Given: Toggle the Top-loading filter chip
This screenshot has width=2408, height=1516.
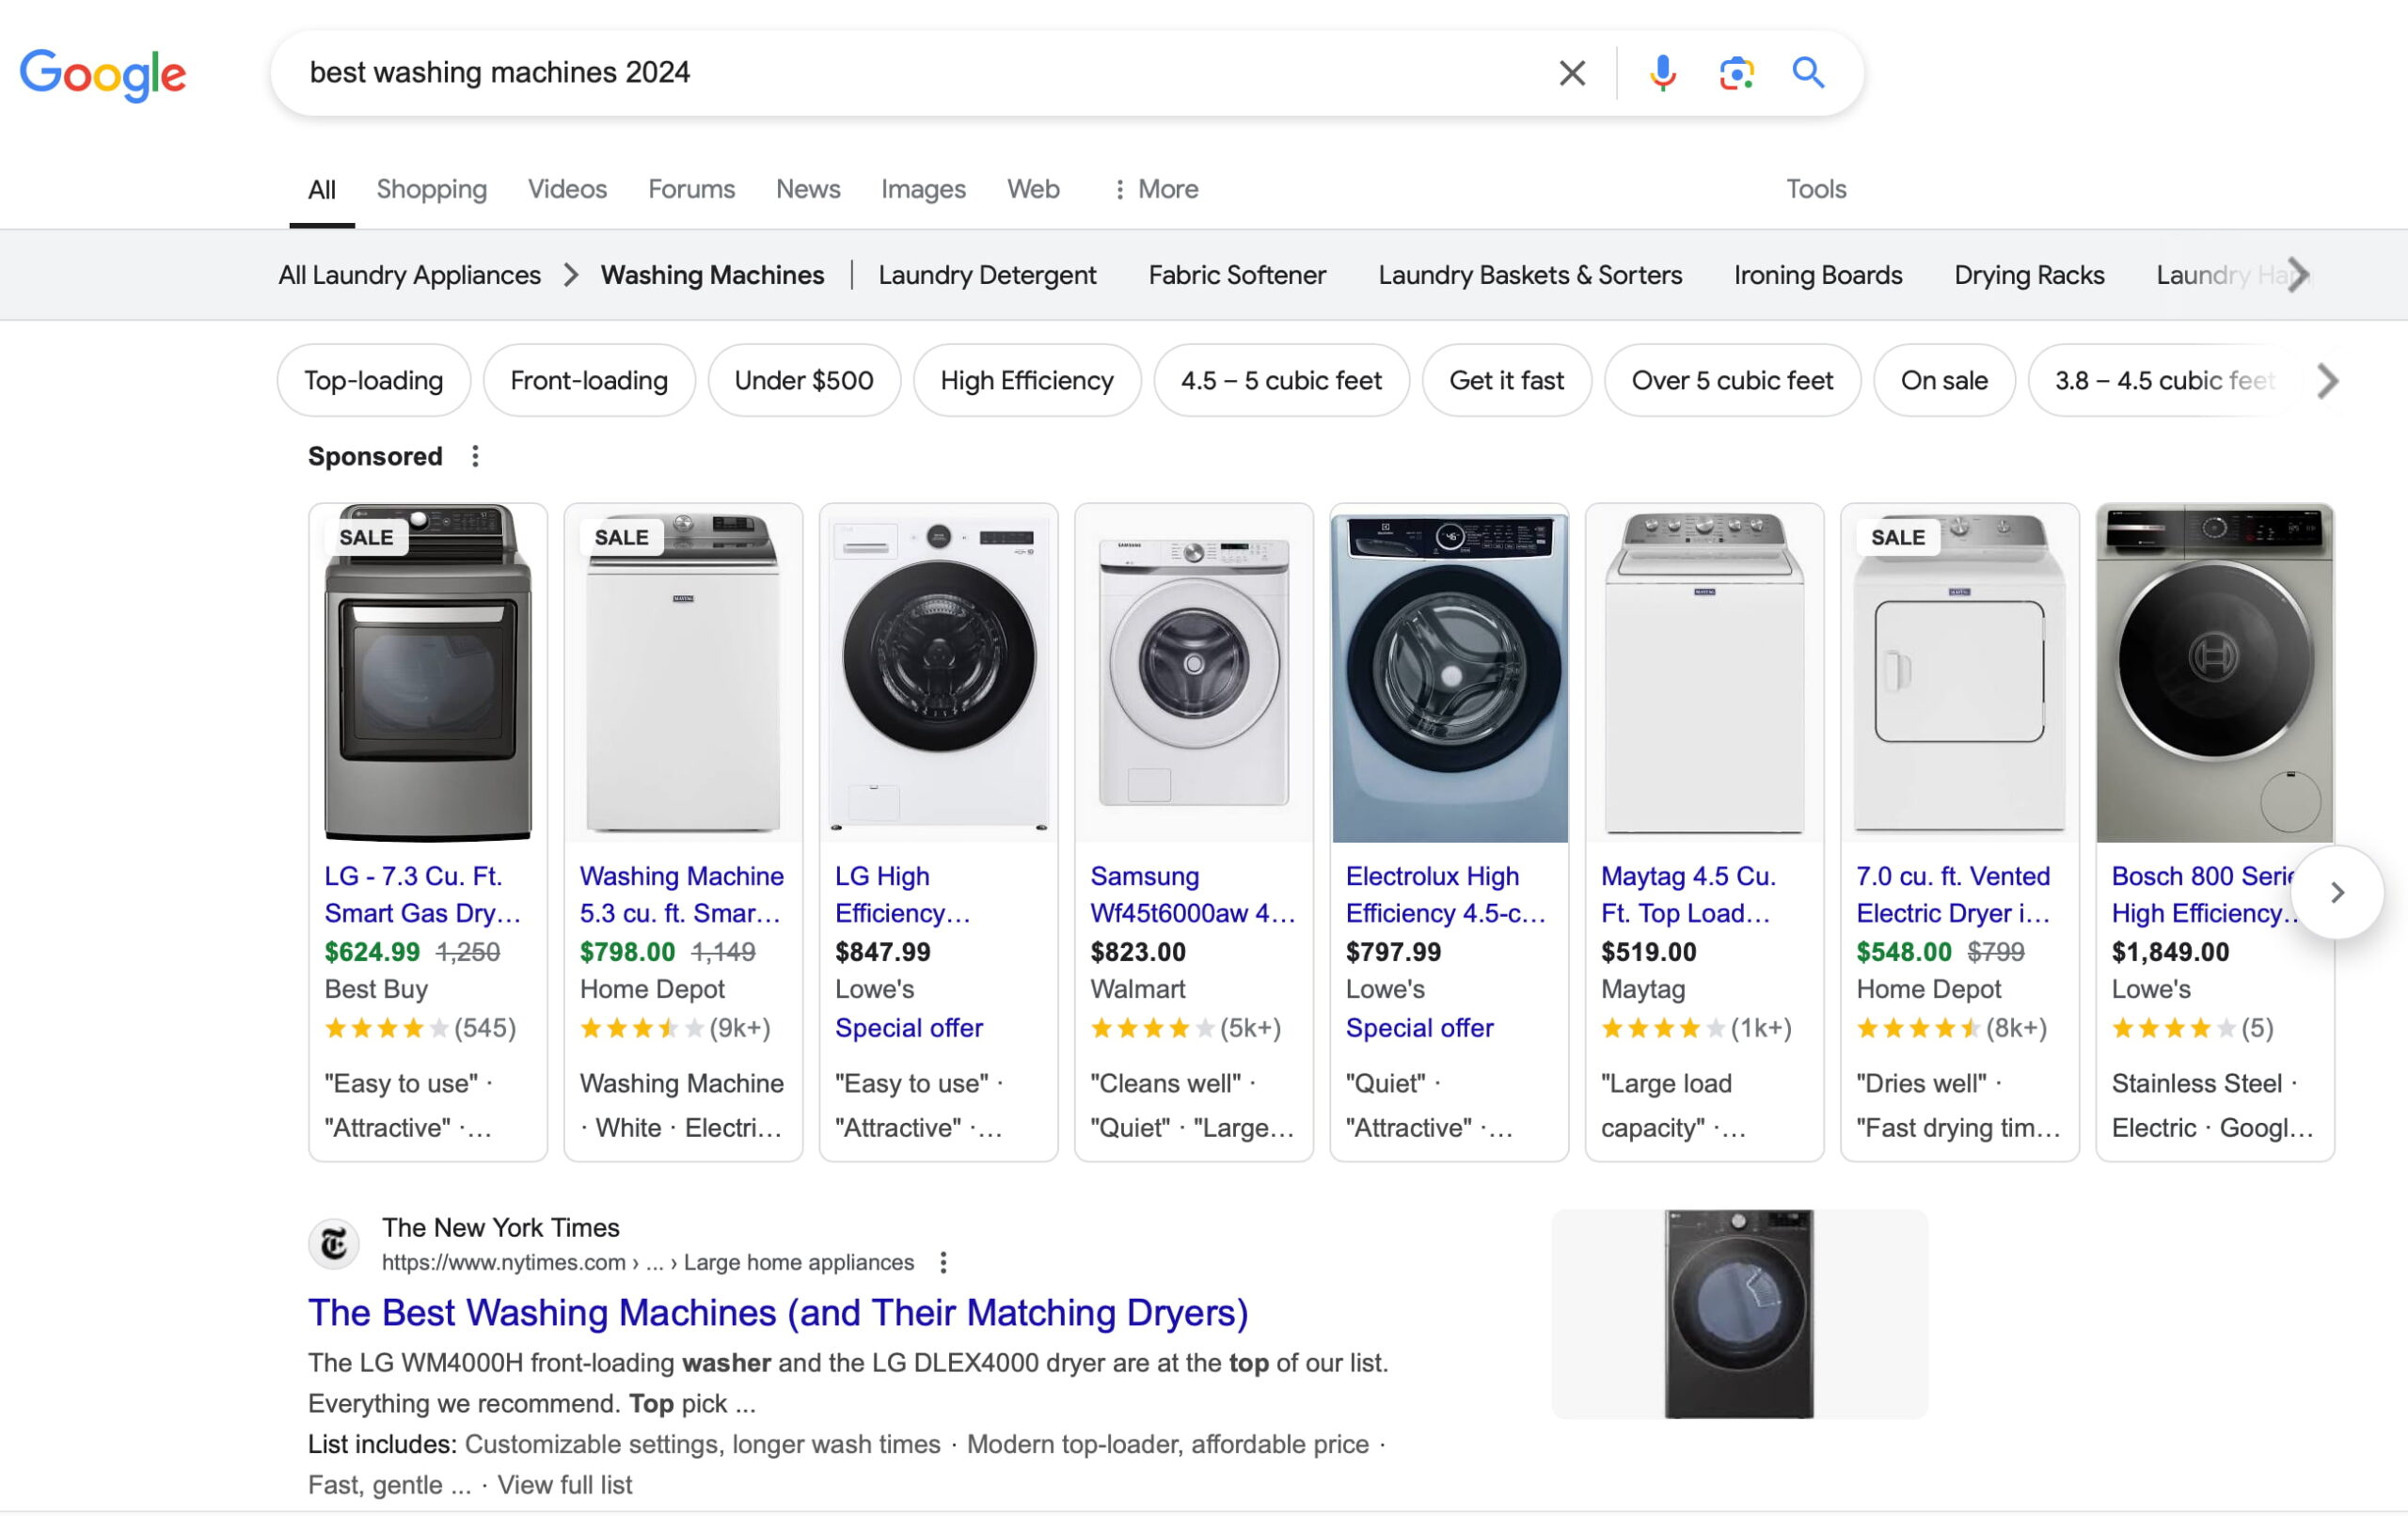Looking at the screenshot, I should (x=373, y=380).
